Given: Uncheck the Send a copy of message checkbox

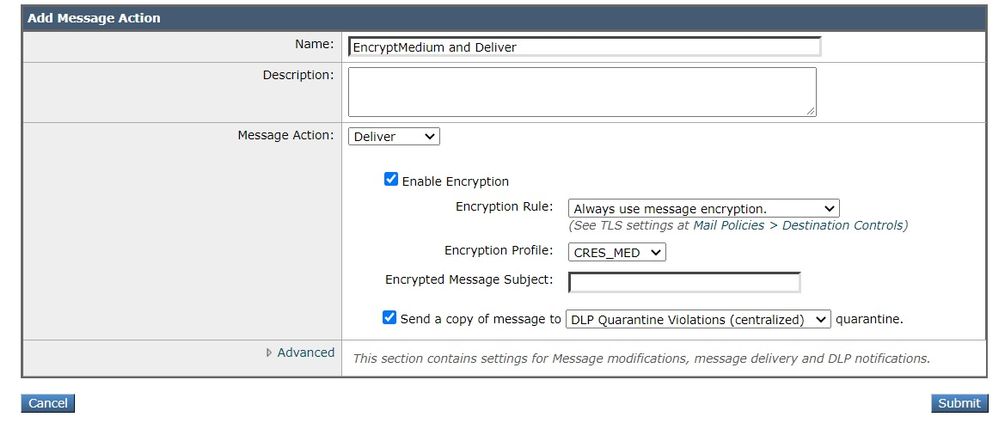Looking at the screenshot, I should (389, 318).
